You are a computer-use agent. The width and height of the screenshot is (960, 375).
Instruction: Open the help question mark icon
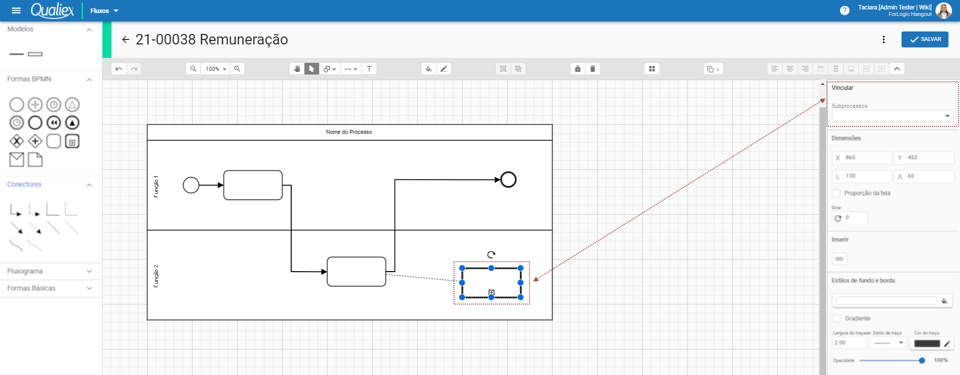[845, 11]
